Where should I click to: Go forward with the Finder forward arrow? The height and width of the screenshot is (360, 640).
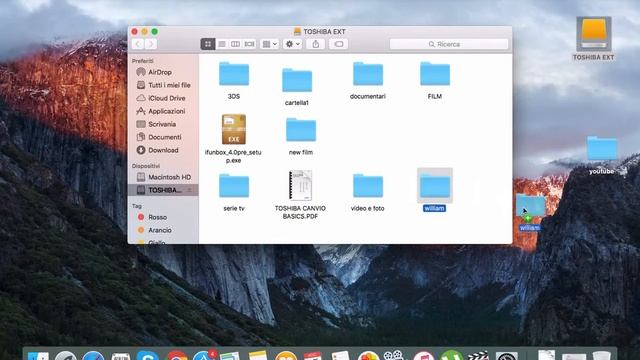click(151, 44)
